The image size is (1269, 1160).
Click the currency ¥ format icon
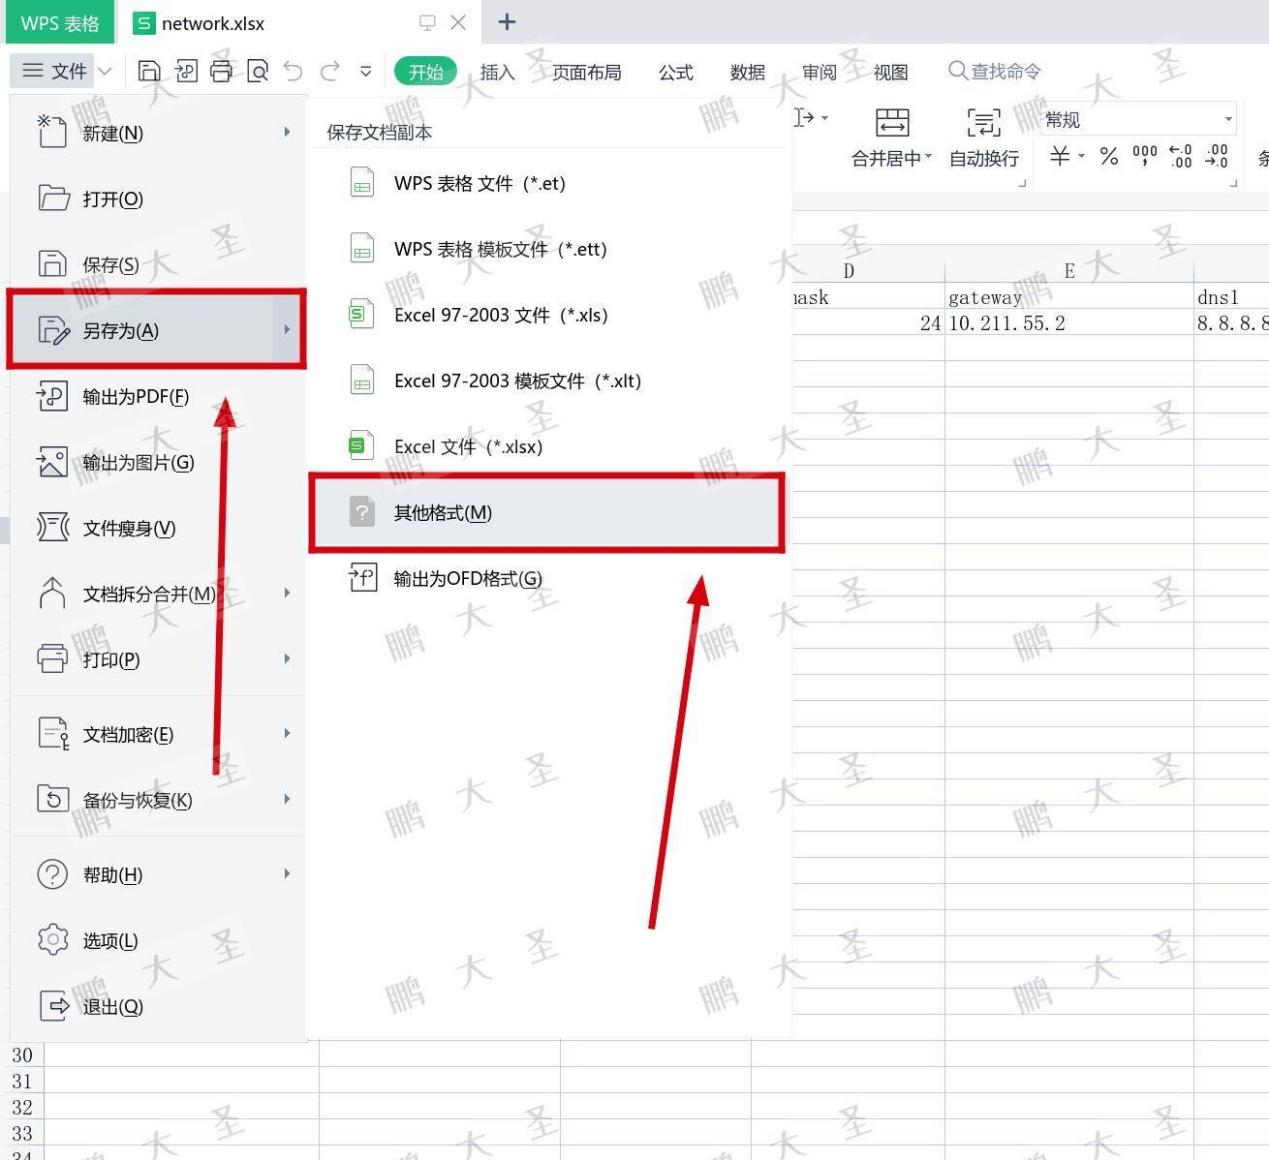[x=1060, y=156]
